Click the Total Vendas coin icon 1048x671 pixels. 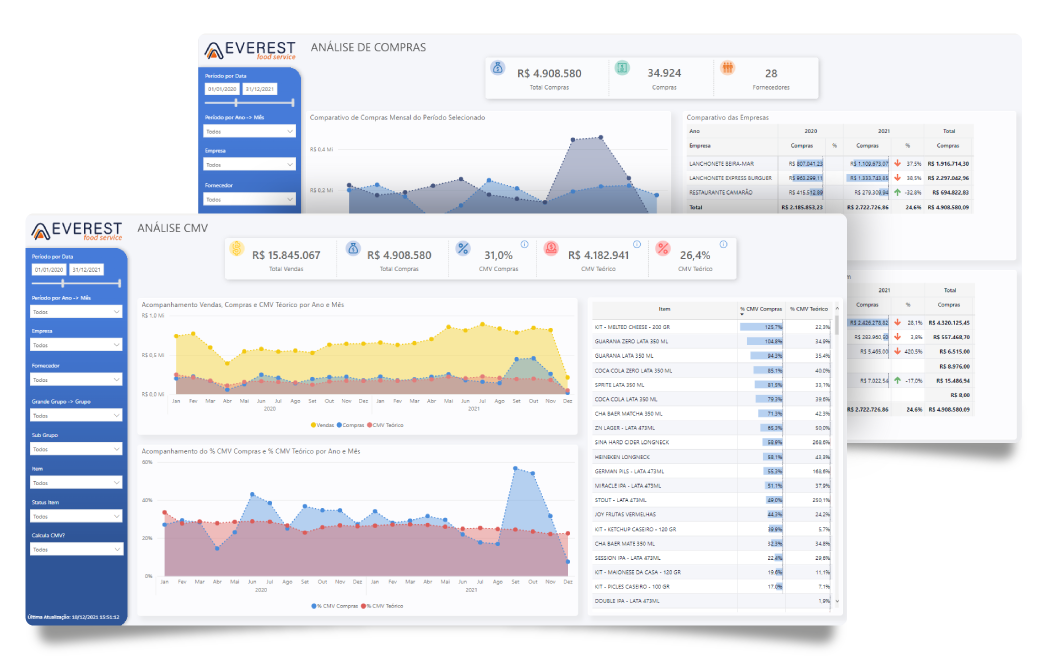238,249
